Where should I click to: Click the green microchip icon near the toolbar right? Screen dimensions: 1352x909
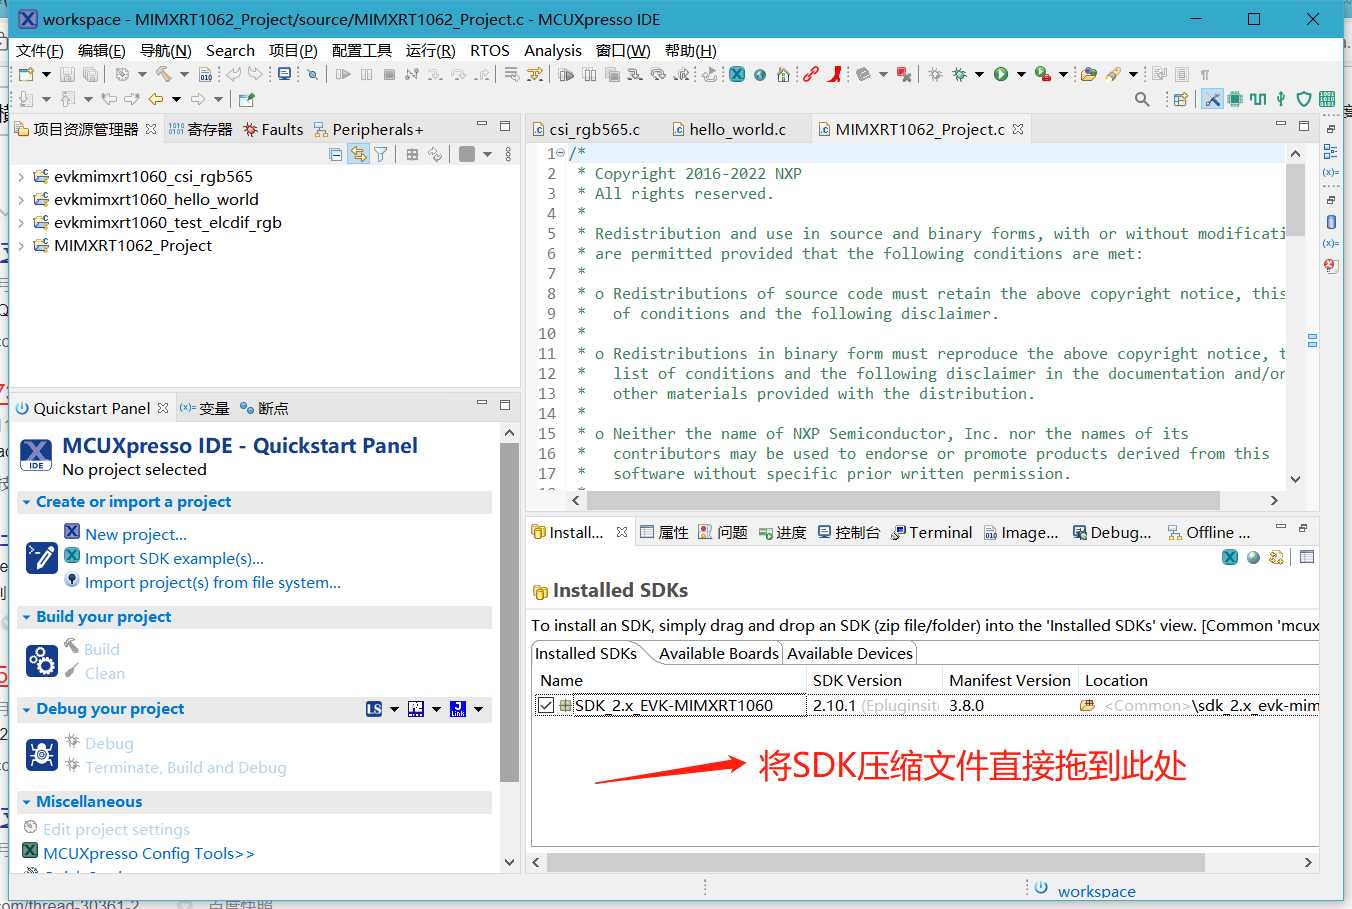click(x=1235, y=99)
